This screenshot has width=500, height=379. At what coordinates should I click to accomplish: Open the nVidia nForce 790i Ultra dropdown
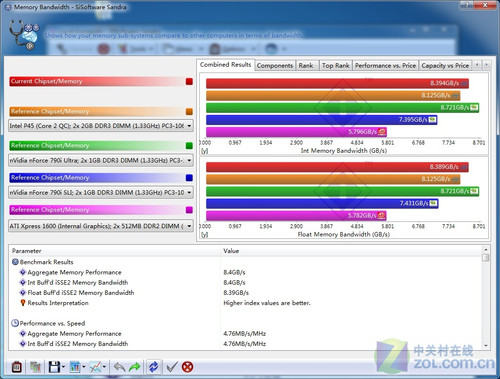[189, 160]
